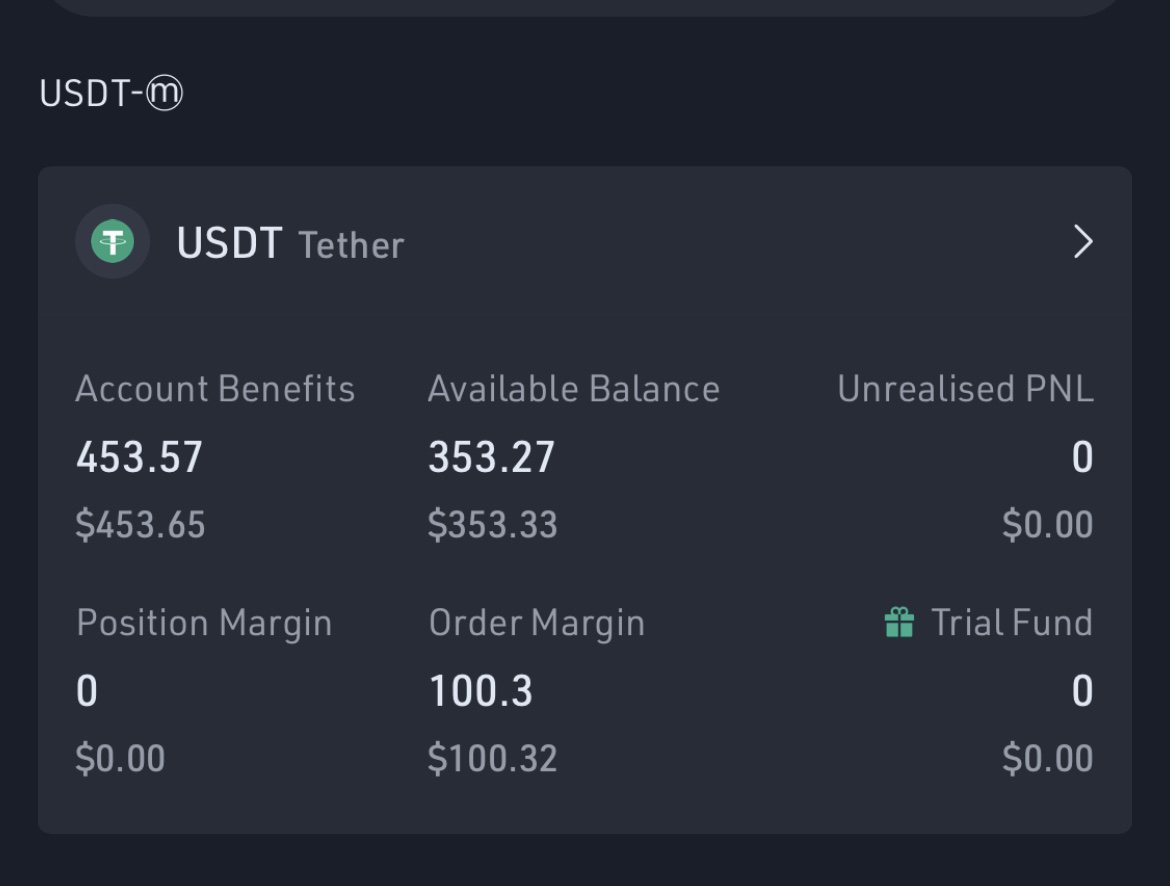Tap the Position Margin label

click(x=204, y=623)
